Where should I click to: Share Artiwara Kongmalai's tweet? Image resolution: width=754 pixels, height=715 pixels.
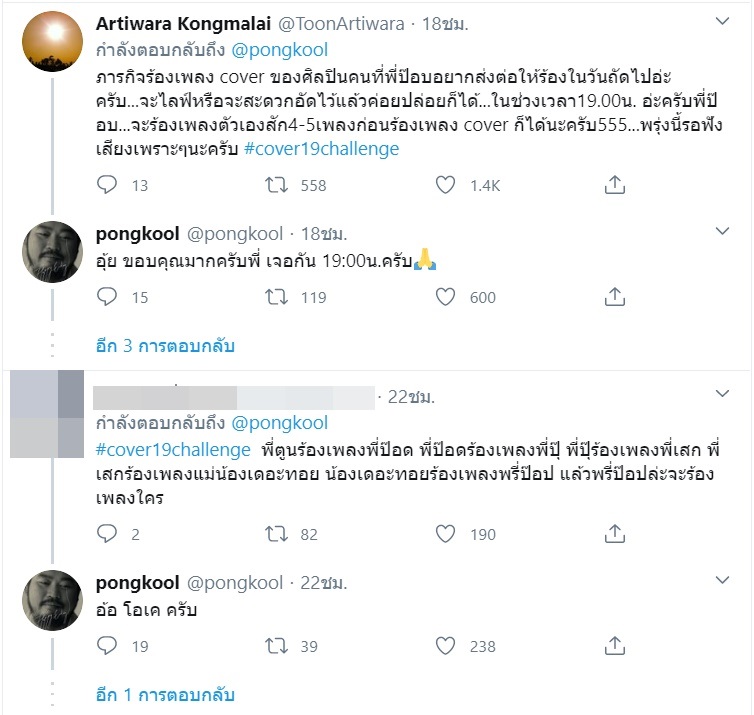[x=615, y=185]
